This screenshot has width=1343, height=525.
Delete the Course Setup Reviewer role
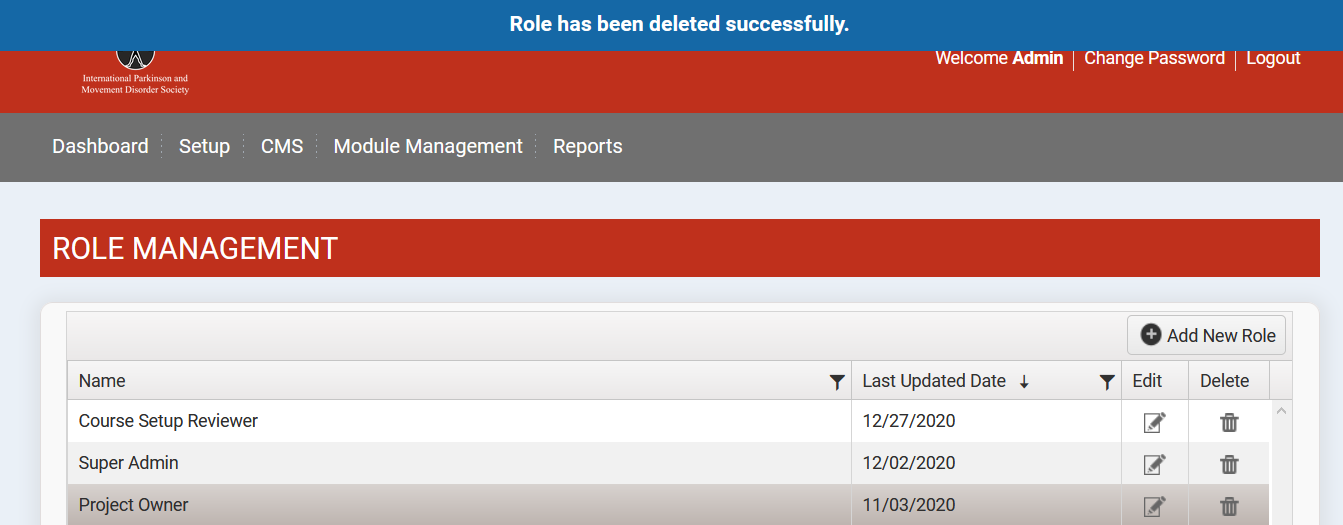[1229, 422]
